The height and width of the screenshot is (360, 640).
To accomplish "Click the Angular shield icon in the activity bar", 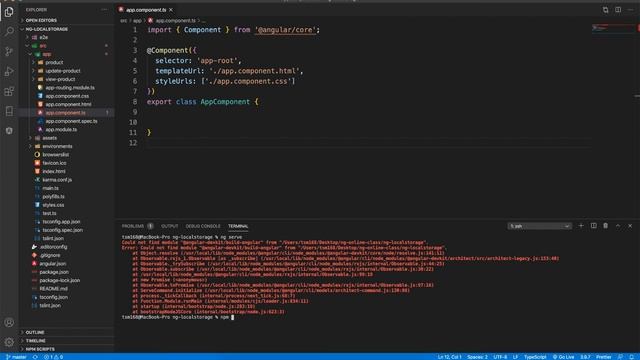I will [x=9, y=131].
